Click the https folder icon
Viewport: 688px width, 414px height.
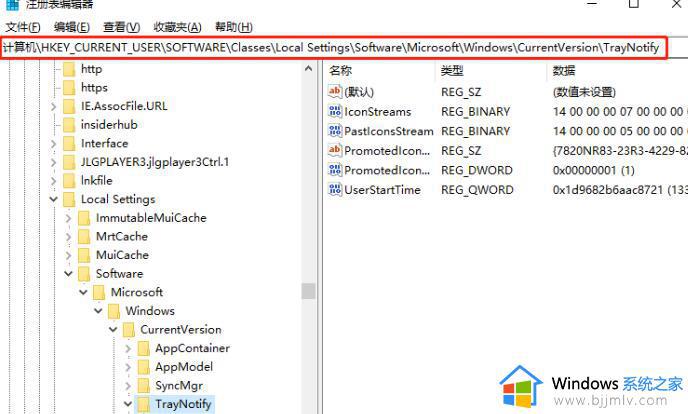pos(69,88)
